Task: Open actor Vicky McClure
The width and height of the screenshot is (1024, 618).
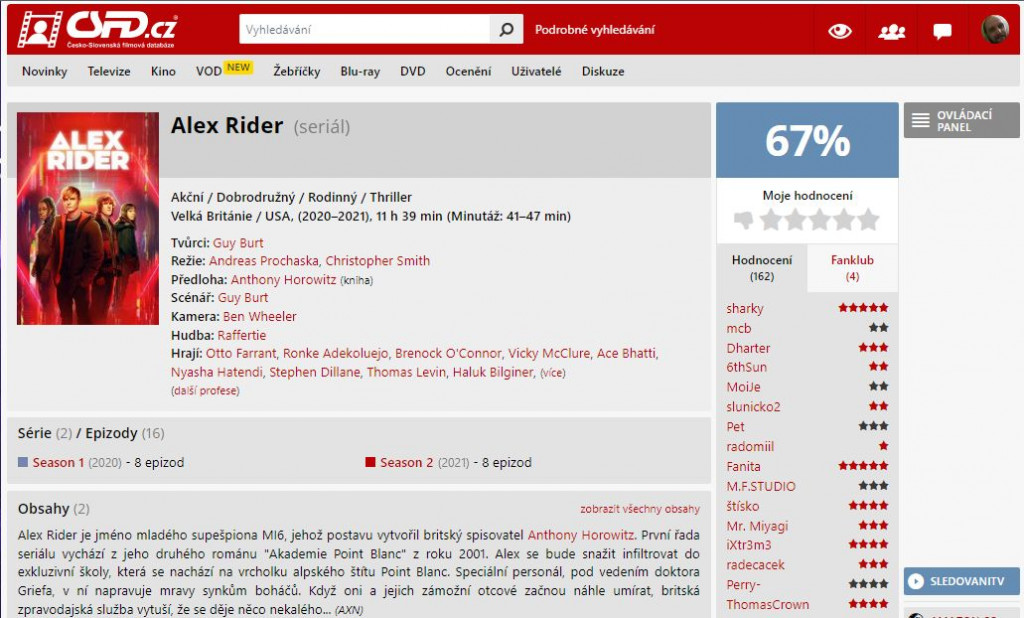Action: pyautogui.click(x=549, y=353)
